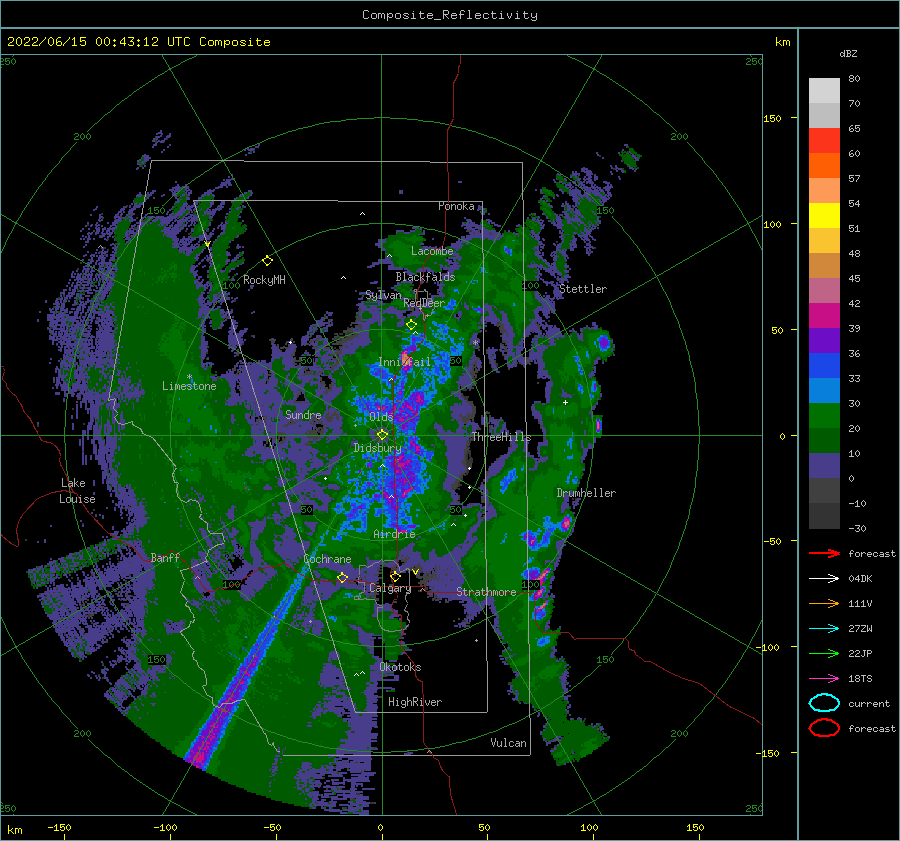This screenshot has height=841, width=900.
Task: Click the HighRiver town label
Action: (x=415, y=702)
